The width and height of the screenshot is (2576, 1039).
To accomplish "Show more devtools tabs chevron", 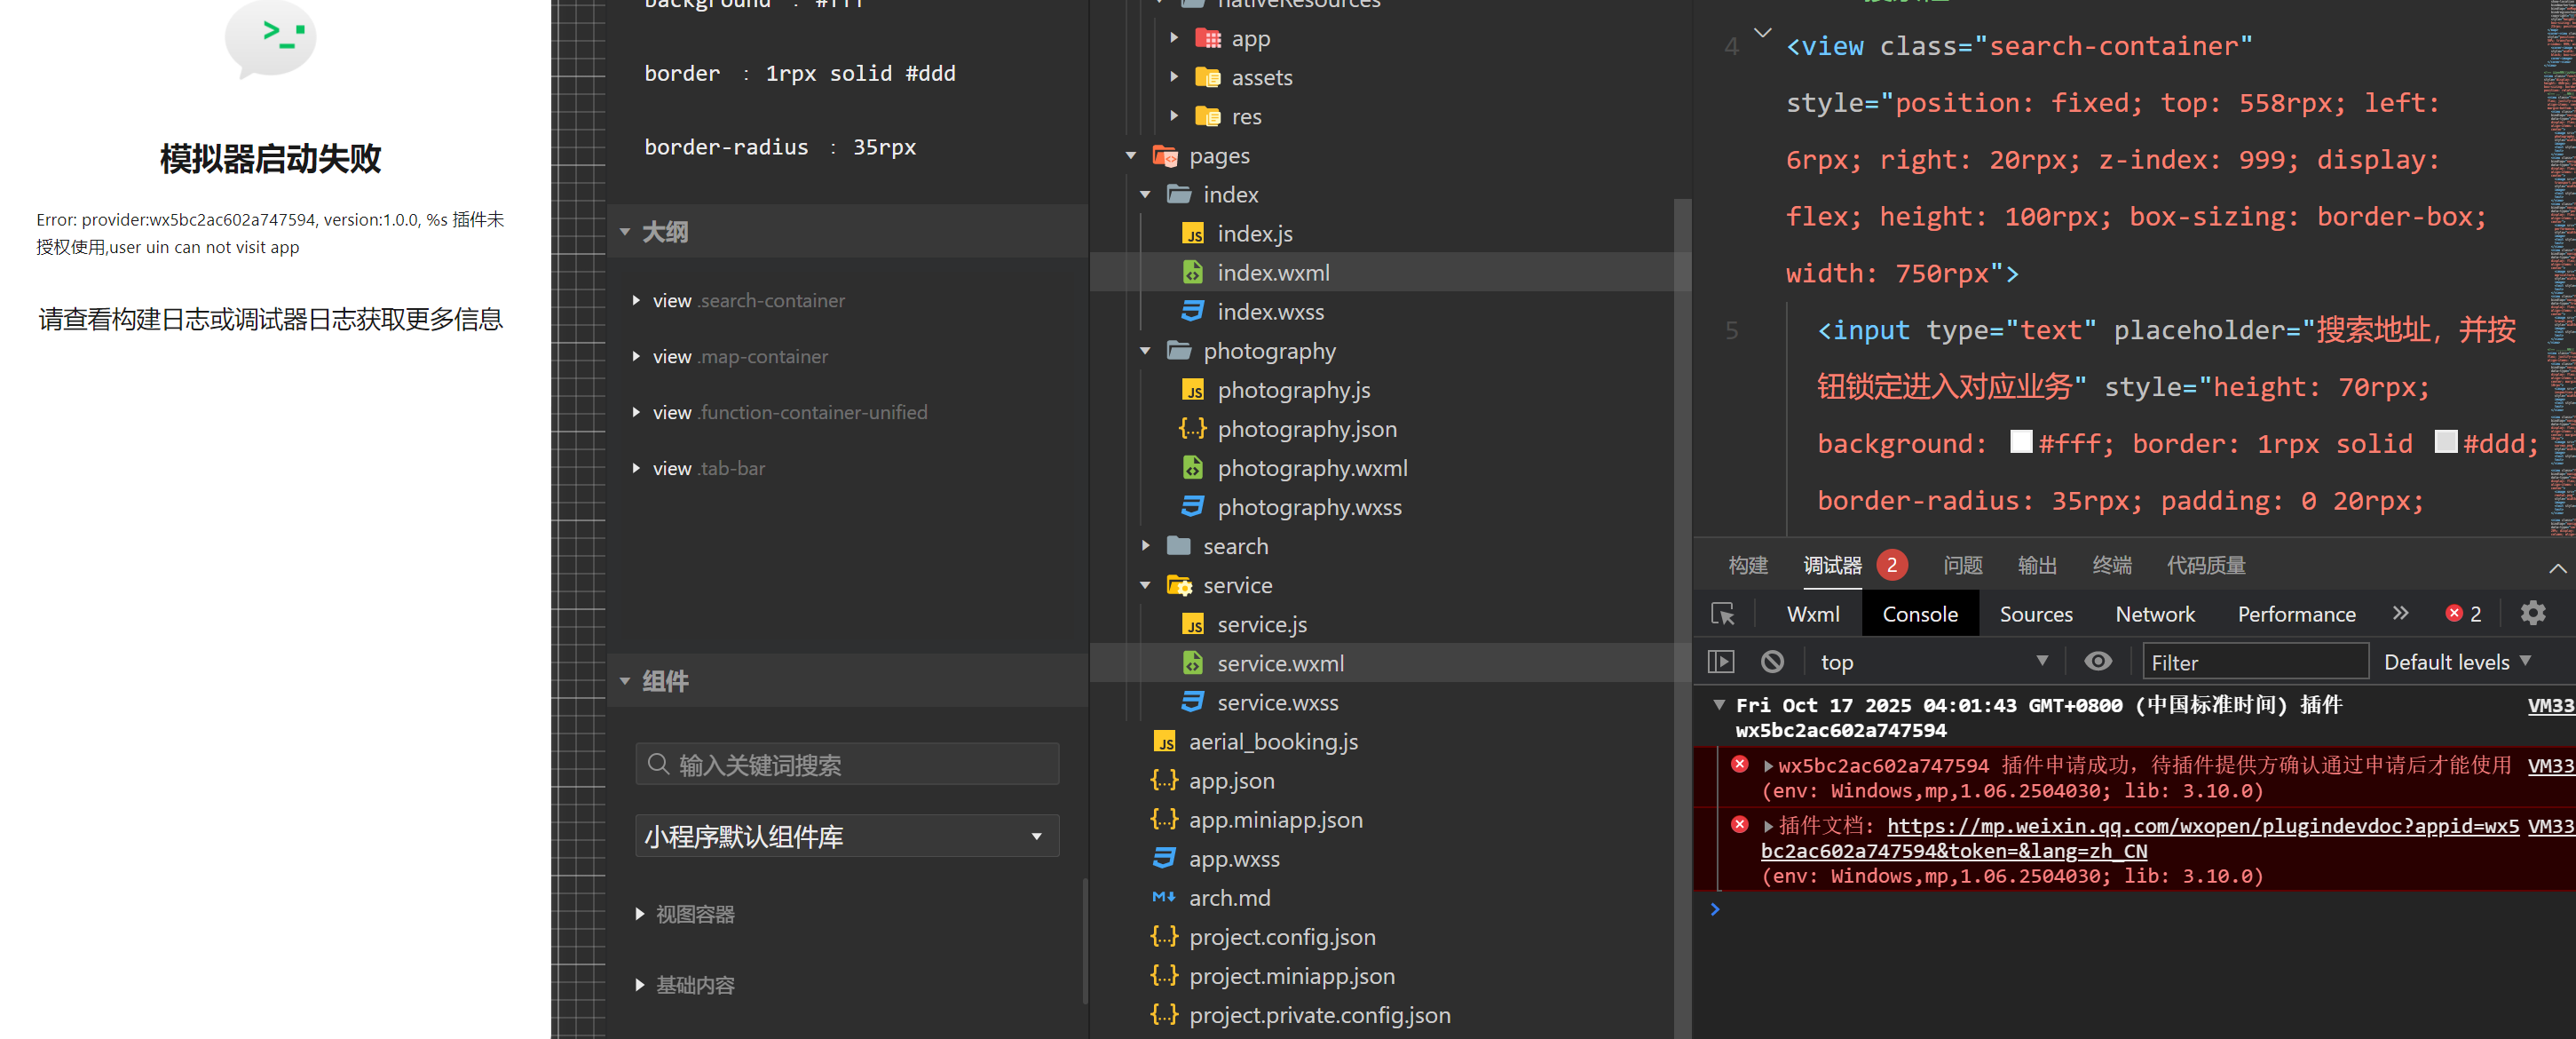I will click(2400, 613).
